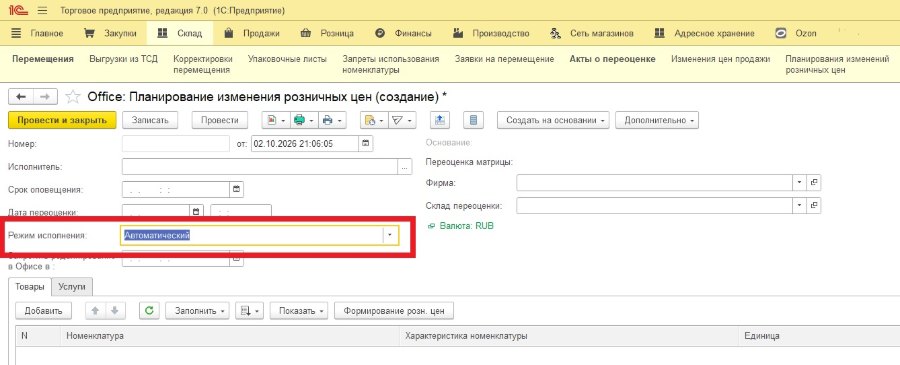
Task: Refresh the table with green arrow icon
Action: tap(149, 310)
